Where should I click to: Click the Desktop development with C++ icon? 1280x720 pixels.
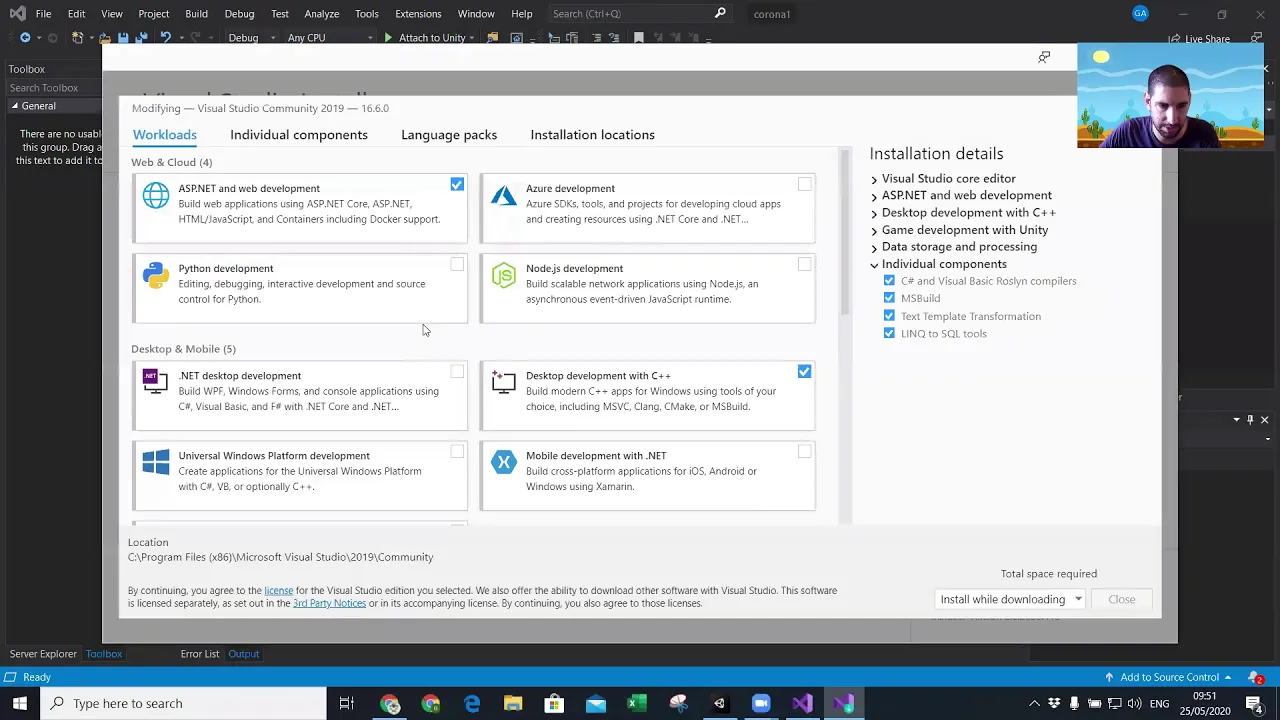[503, 382]
